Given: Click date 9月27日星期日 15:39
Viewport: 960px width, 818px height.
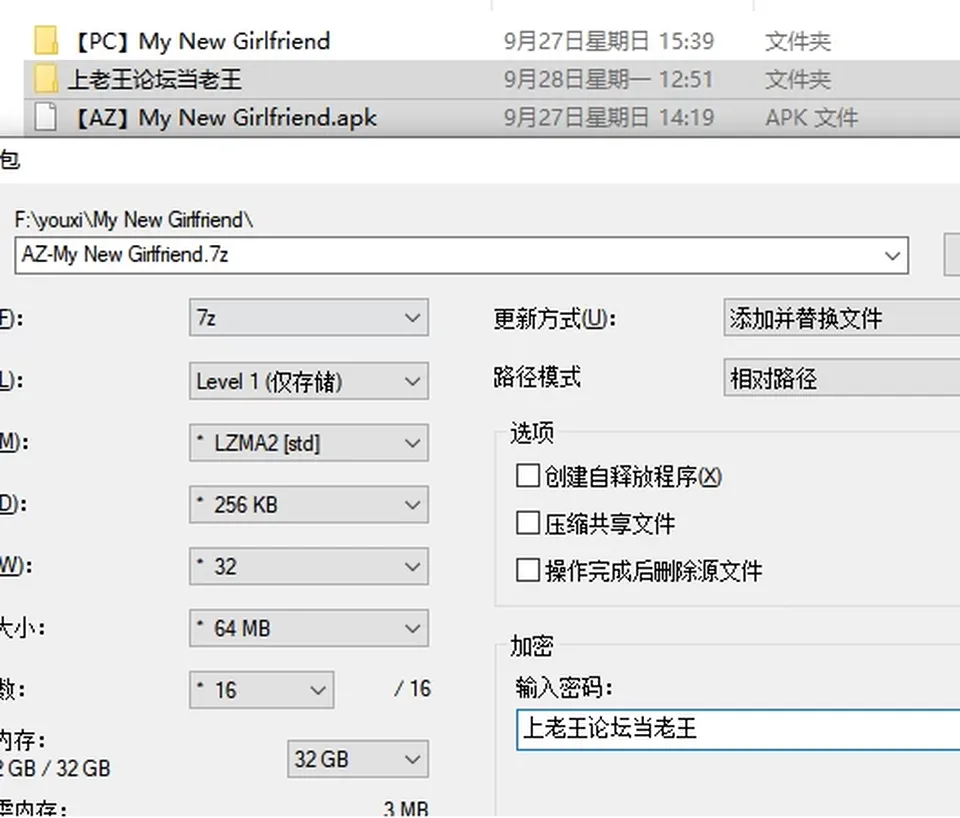Looking at the screenshot, I should coord(609,41).
